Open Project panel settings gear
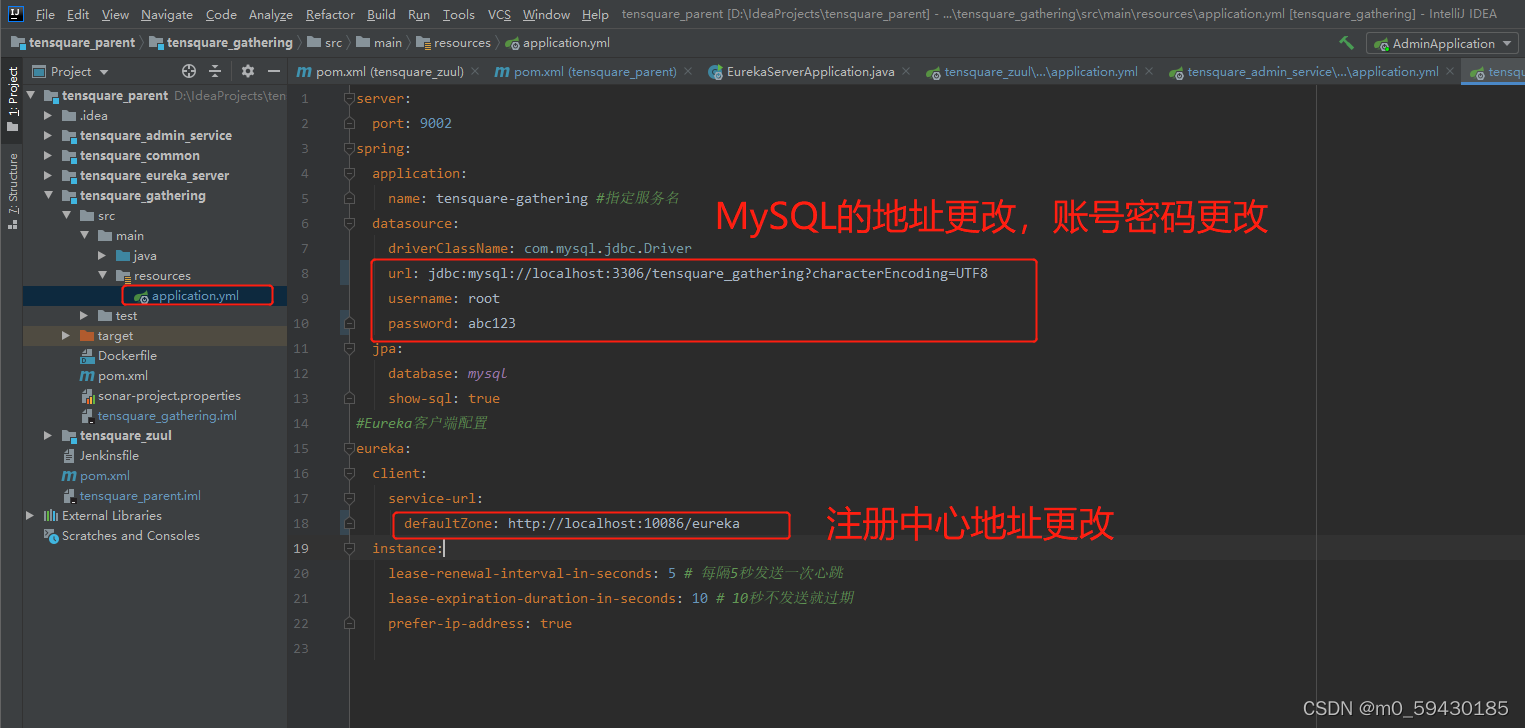Viewport: 1525px width, 728px height. 248,71
